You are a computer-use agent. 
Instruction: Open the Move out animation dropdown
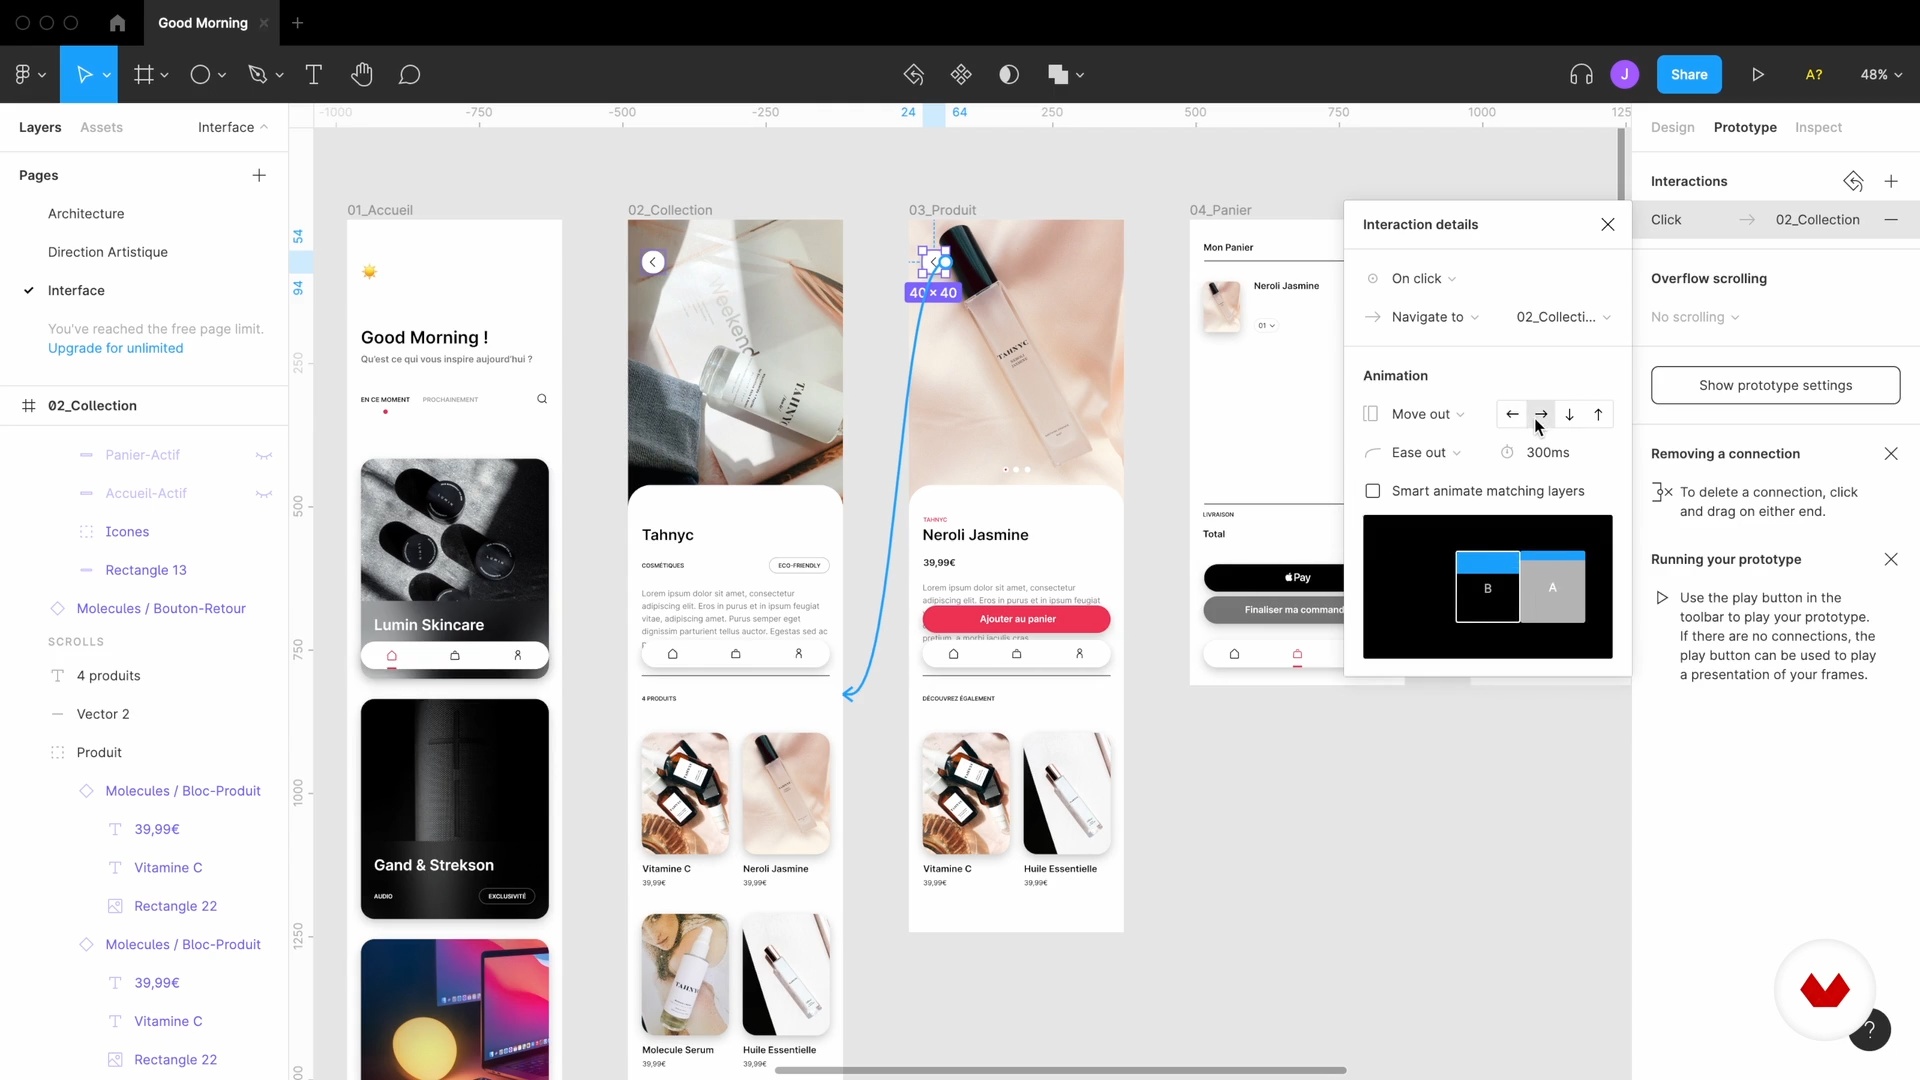click(1428, 414)
